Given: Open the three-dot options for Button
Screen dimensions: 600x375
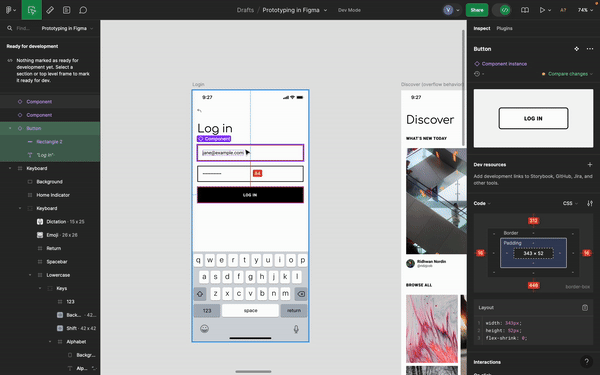Looking at the screenshot, I should 590,49.
